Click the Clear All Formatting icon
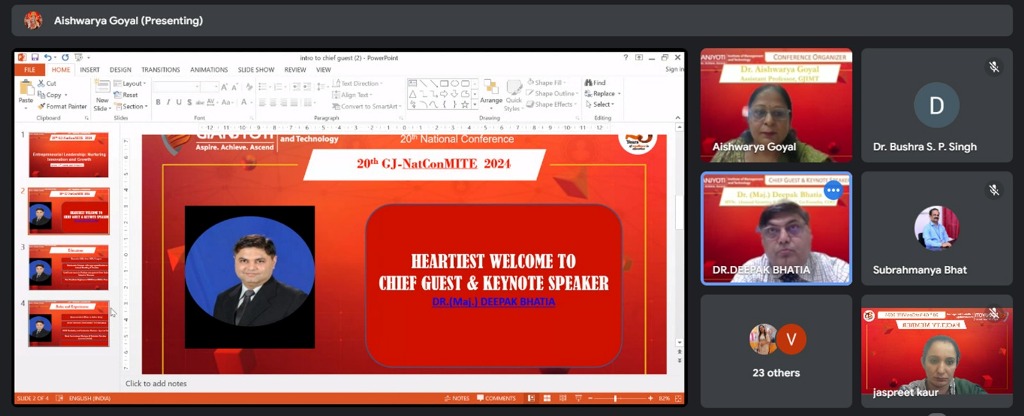The image size is (1024, 416). pyautogui.click(x=249, y=87)
